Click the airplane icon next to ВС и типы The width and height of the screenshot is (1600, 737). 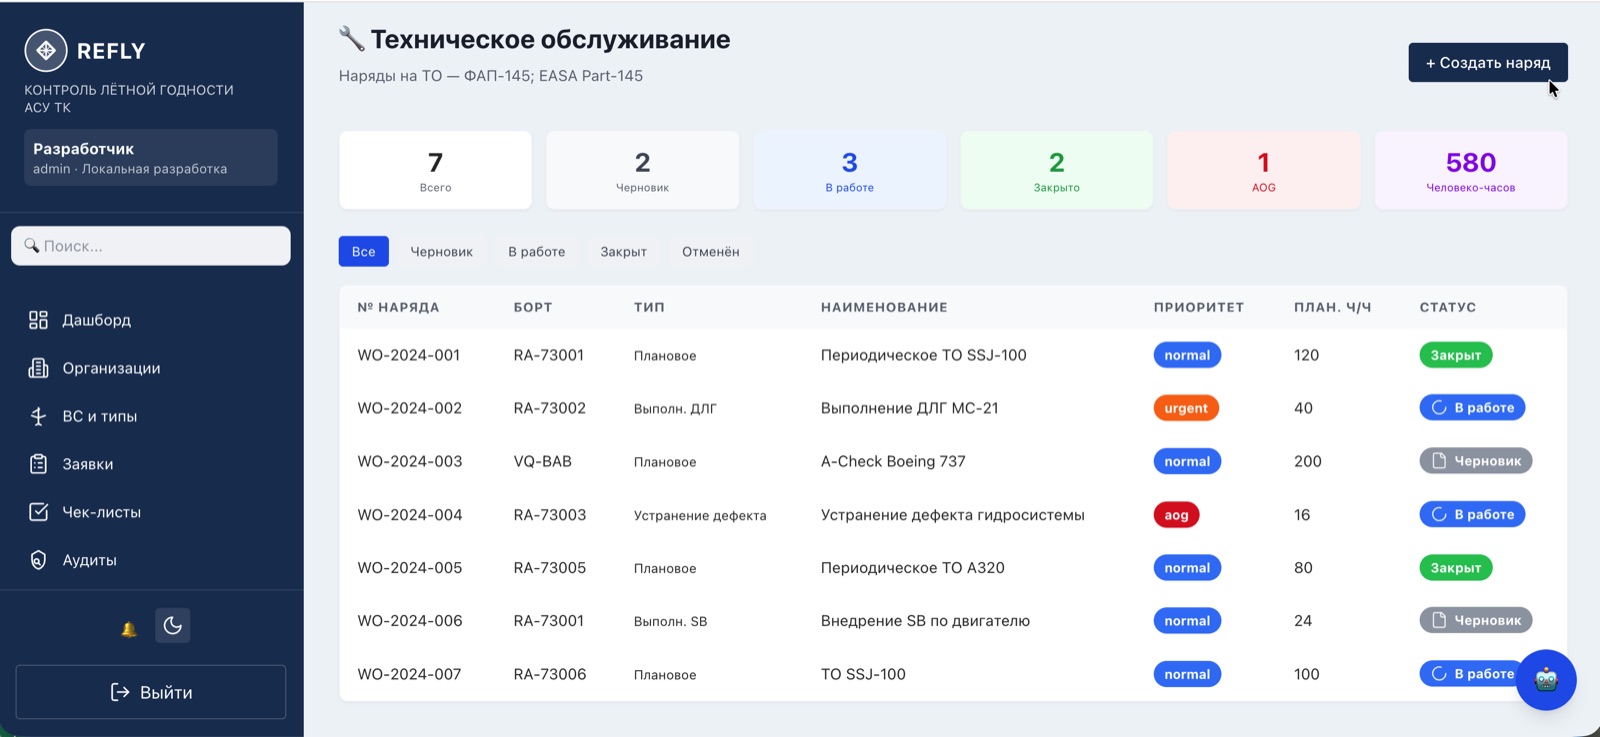(x=38, y=416)
